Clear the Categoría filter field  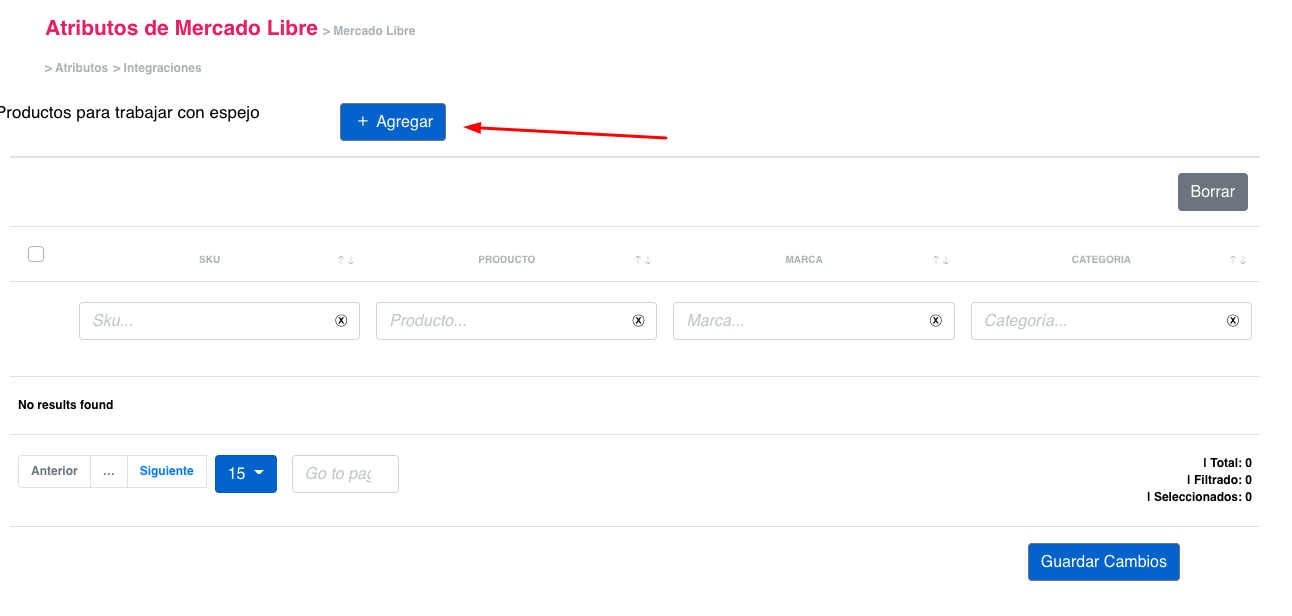tap(1233, 321)
